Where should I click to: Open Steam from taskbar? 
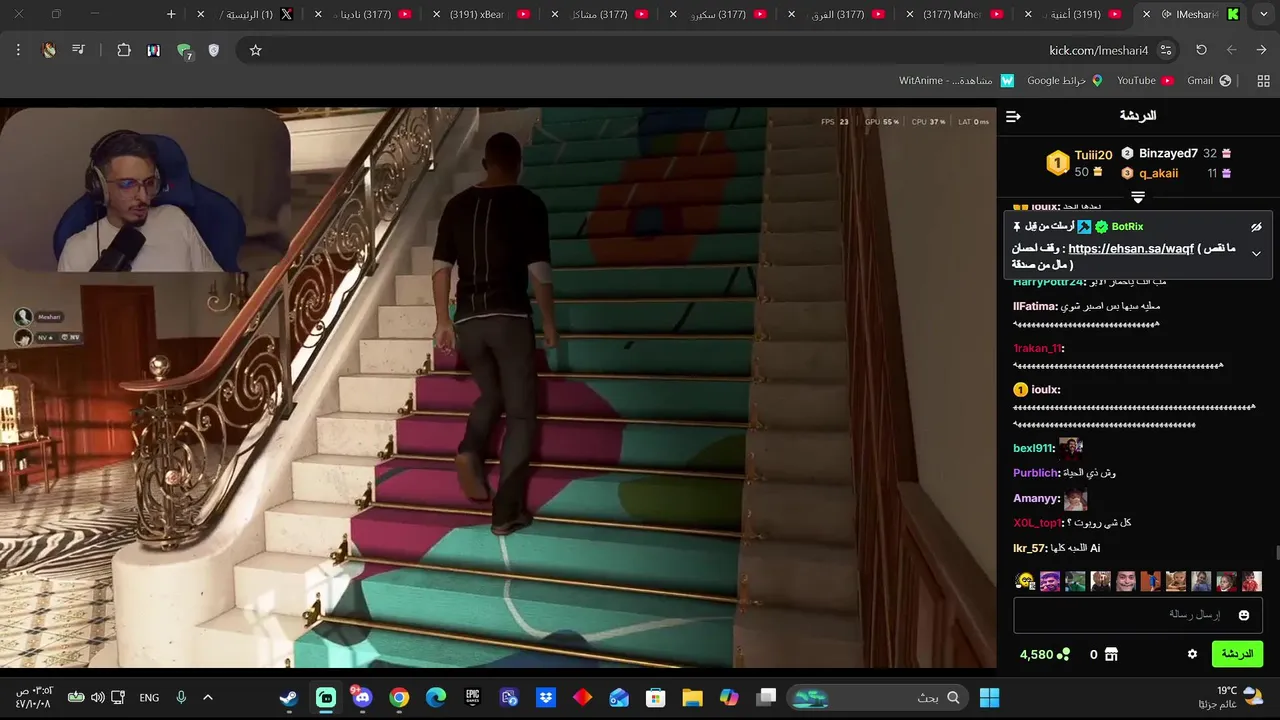[x=289, y=697]
